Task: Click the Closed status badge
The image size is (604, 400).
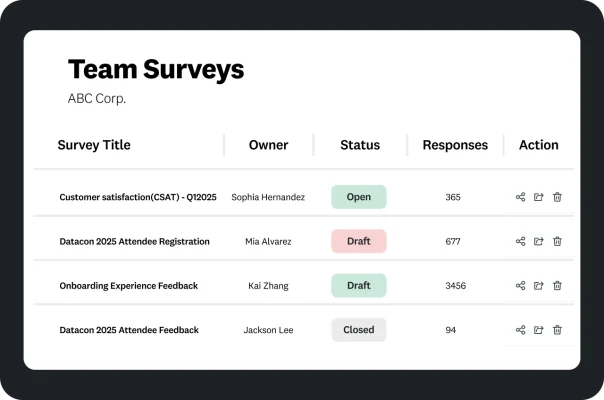Action: [359, 330]
